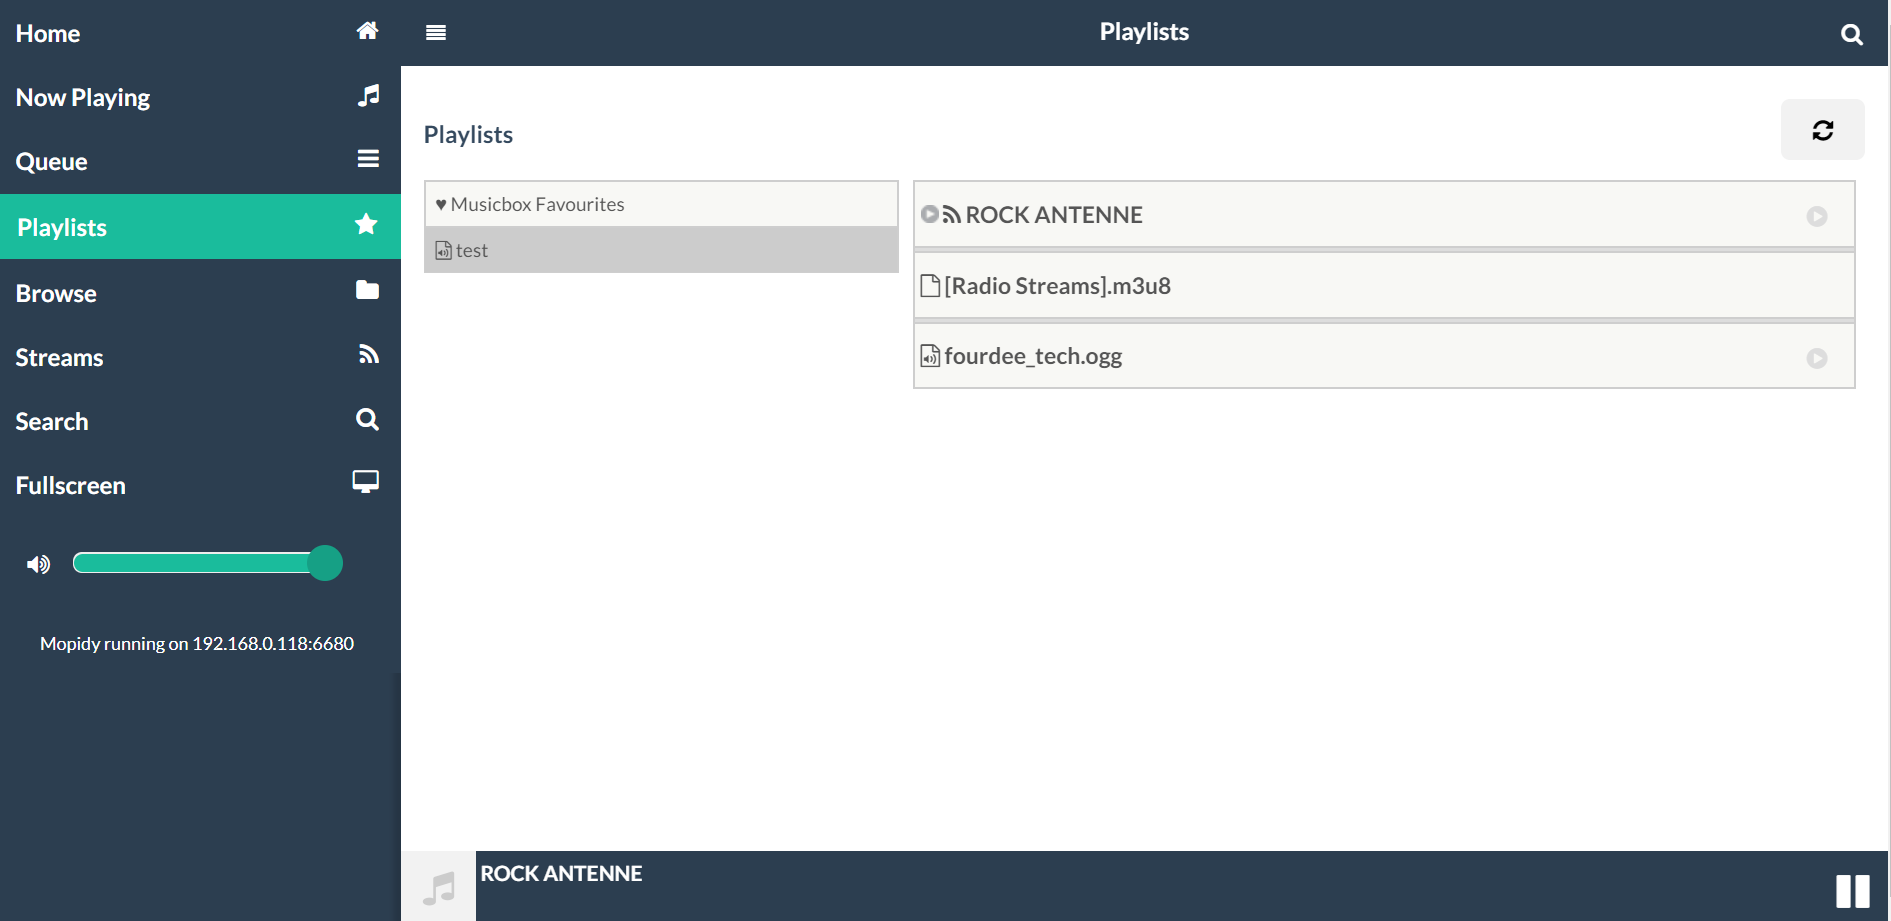Refresh the playlists list
Screen dimensions: 1891x921
1822,129
